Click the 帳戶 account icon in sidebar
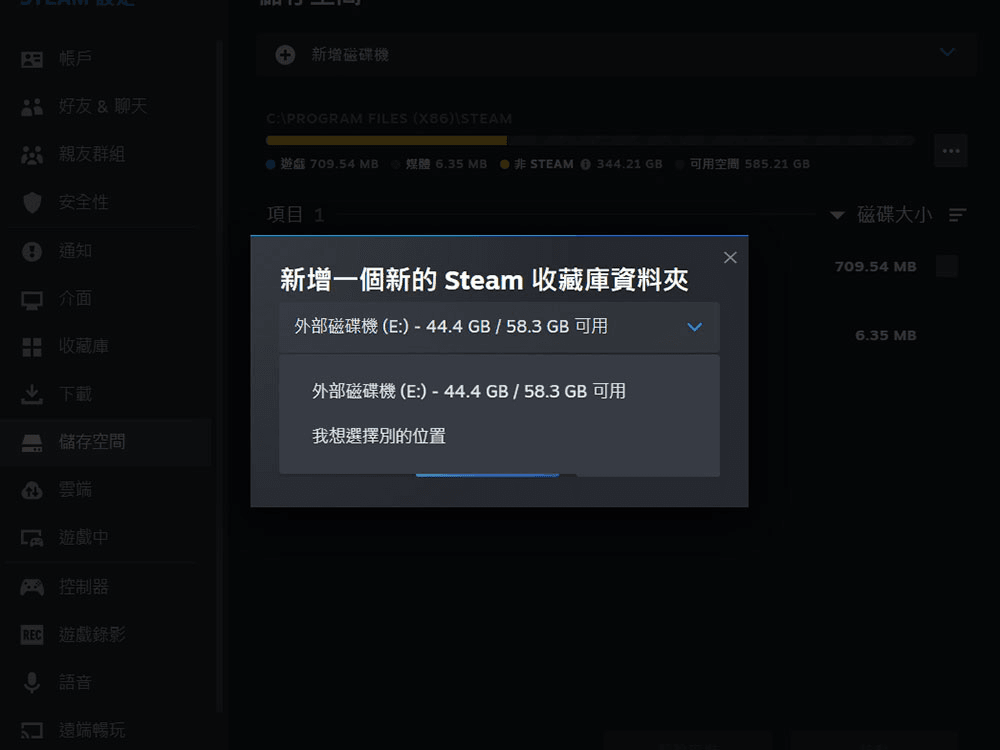 point(32,59)
